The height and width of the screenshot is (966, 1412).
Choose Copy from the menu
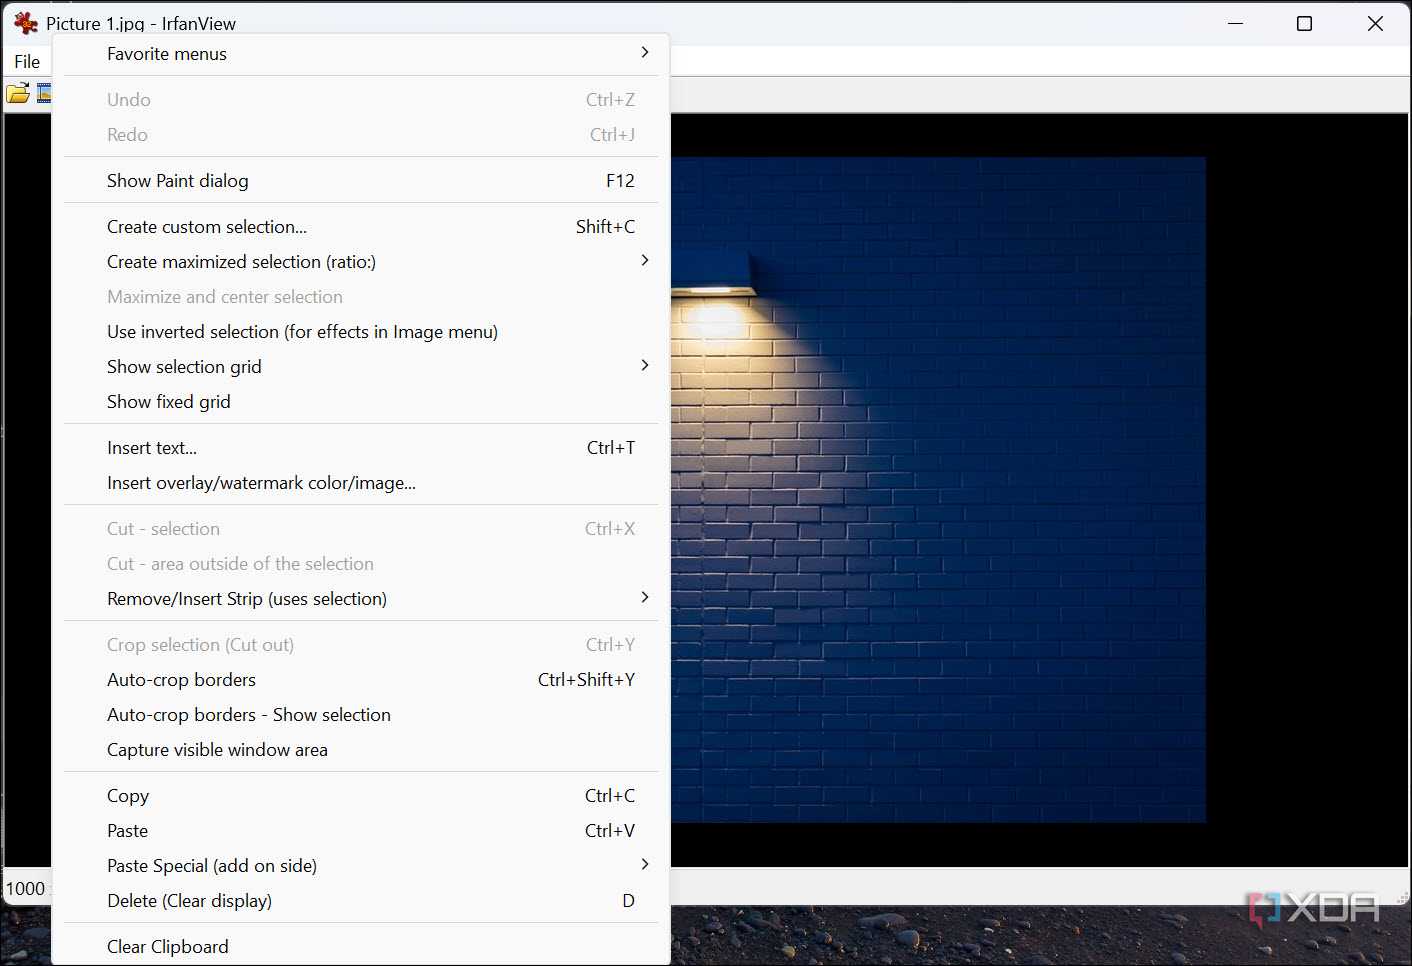[361, 796]
